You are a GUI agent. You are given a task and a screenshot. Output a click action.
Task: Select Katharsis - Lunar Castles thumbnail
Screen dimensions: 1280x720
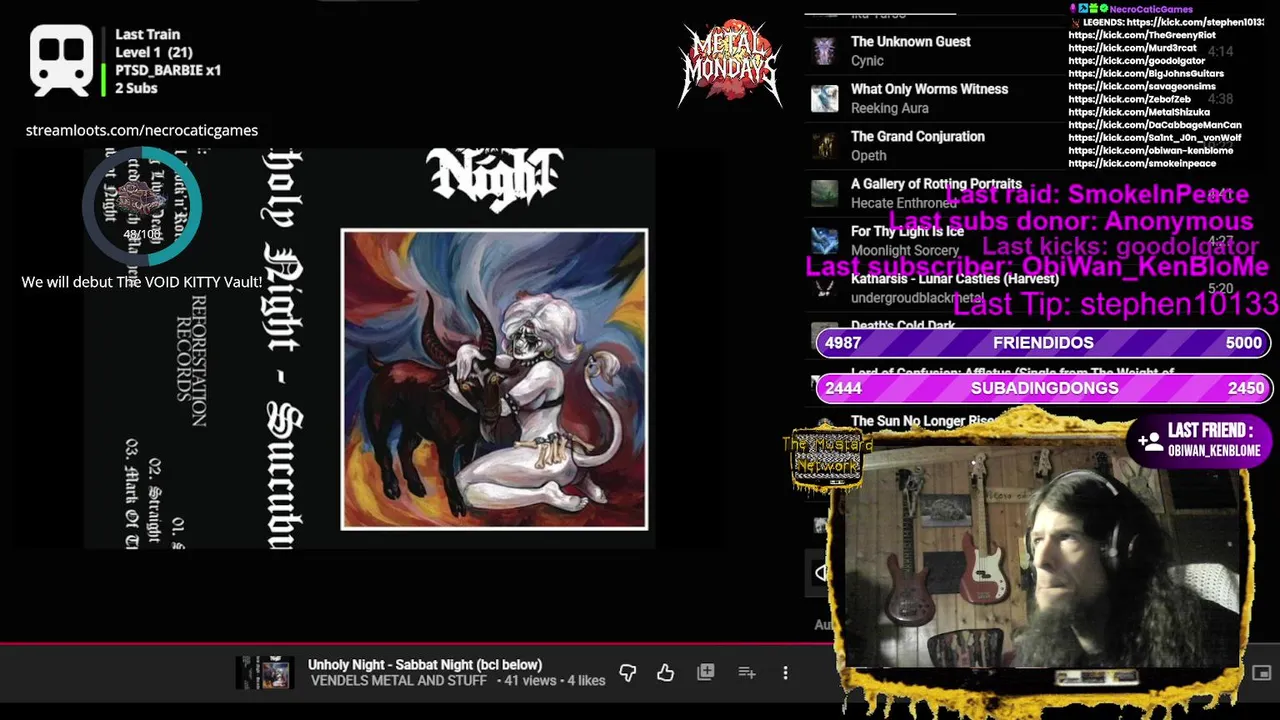(x=824, y=288)
